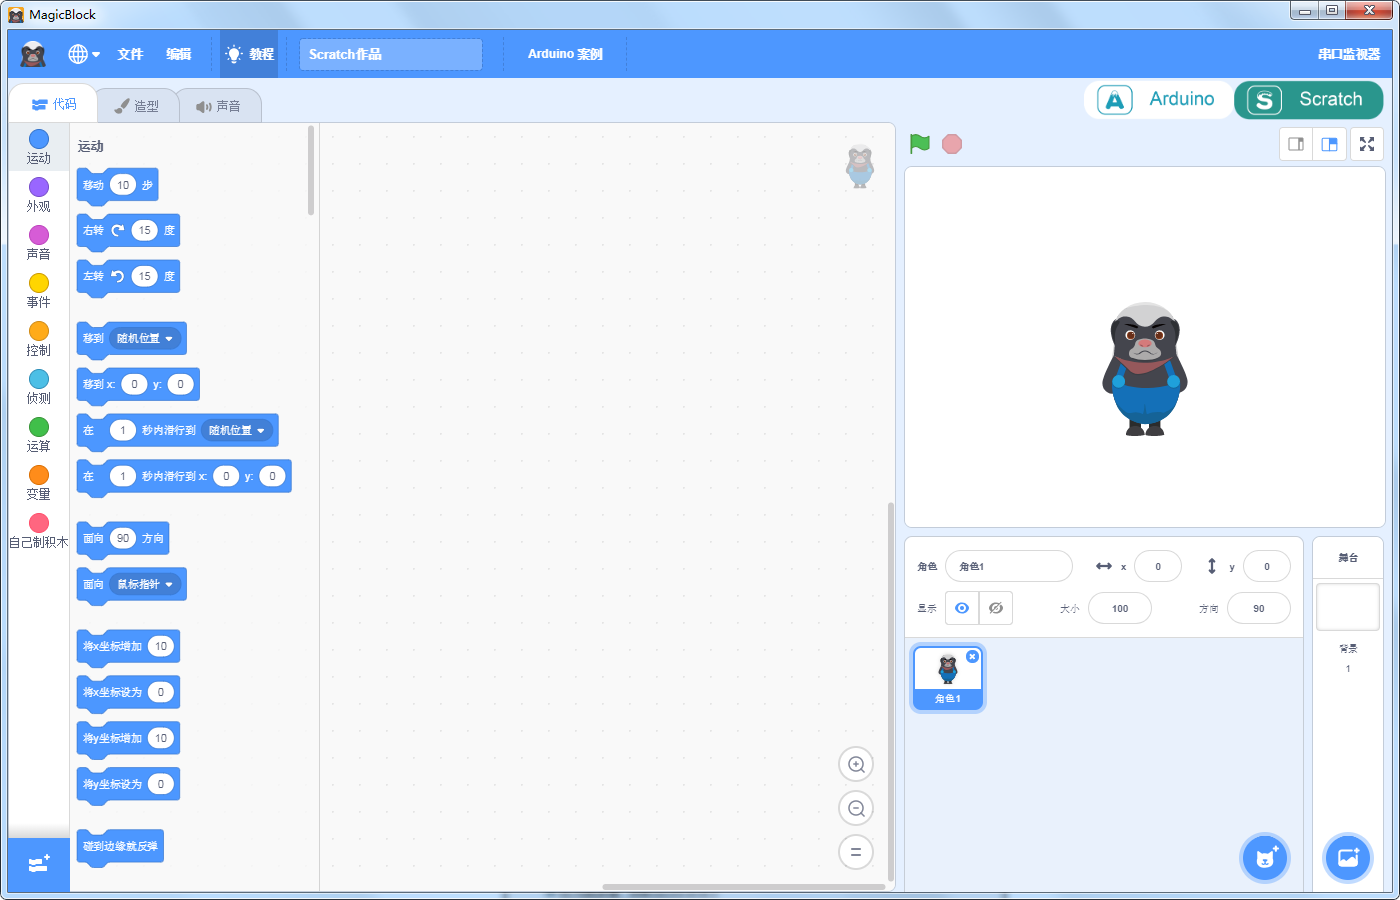Click the green flag to run the project
Viewport: 1400px width, 900px height.
tap(920, 144)
